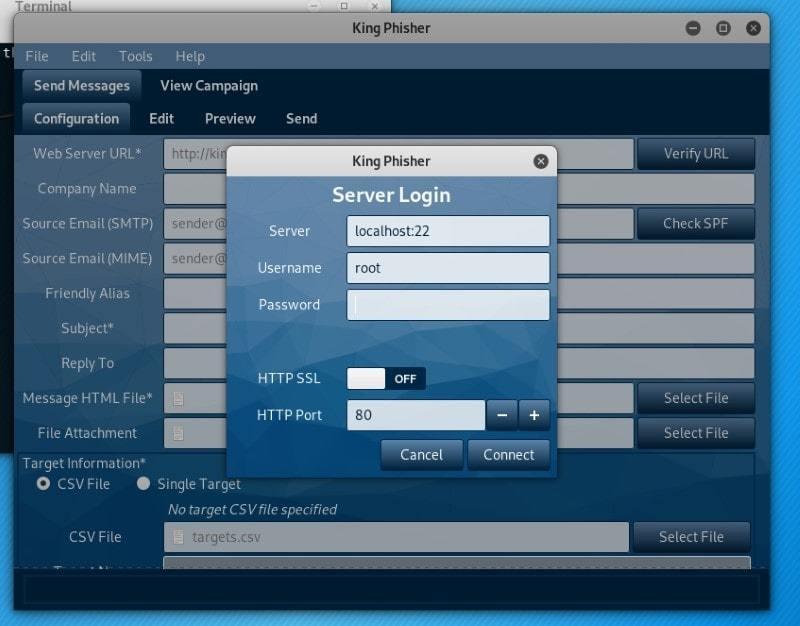Screen dimensions: 800x626
Task: Open the Message HTML File document icon
Action: tap(178, 398)
